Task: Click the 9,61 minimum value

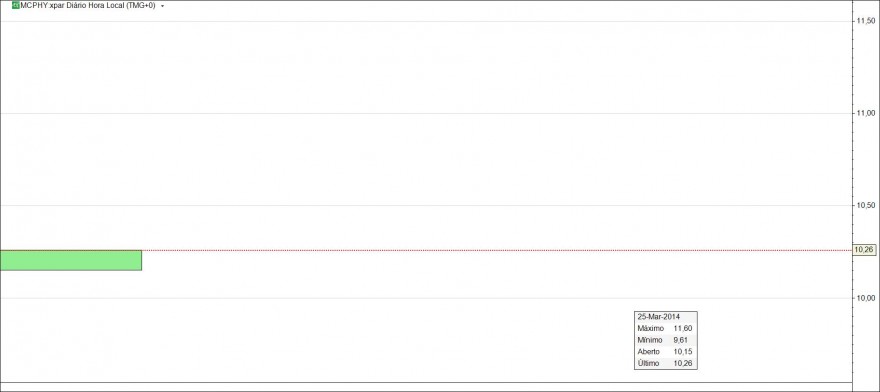Action: coord(681,340)
